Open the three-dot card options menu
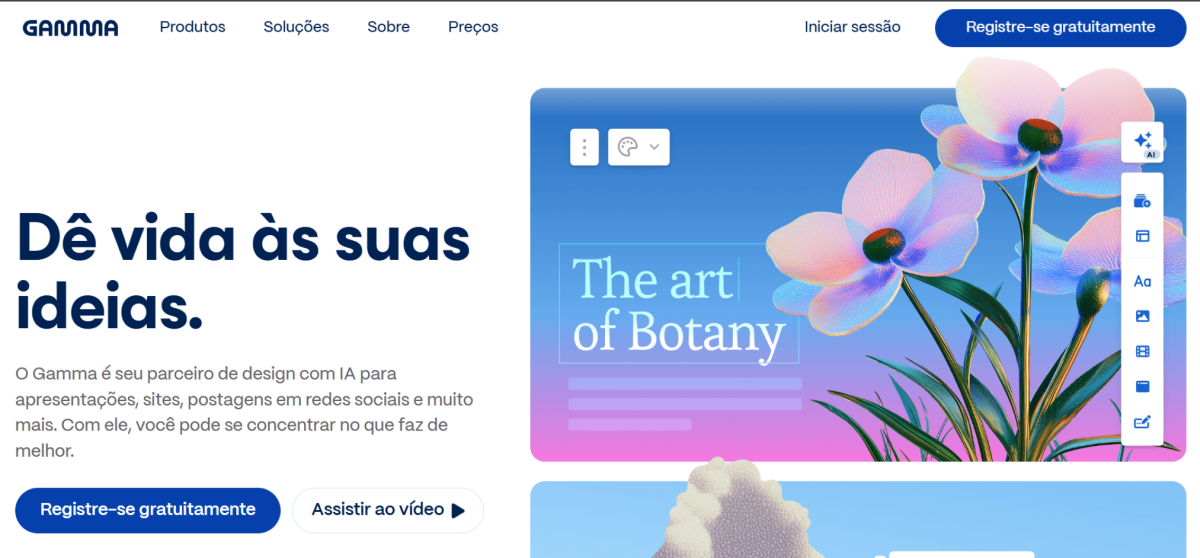The width and height of the screenshot is (1200, 558). [x=584, y=147]
